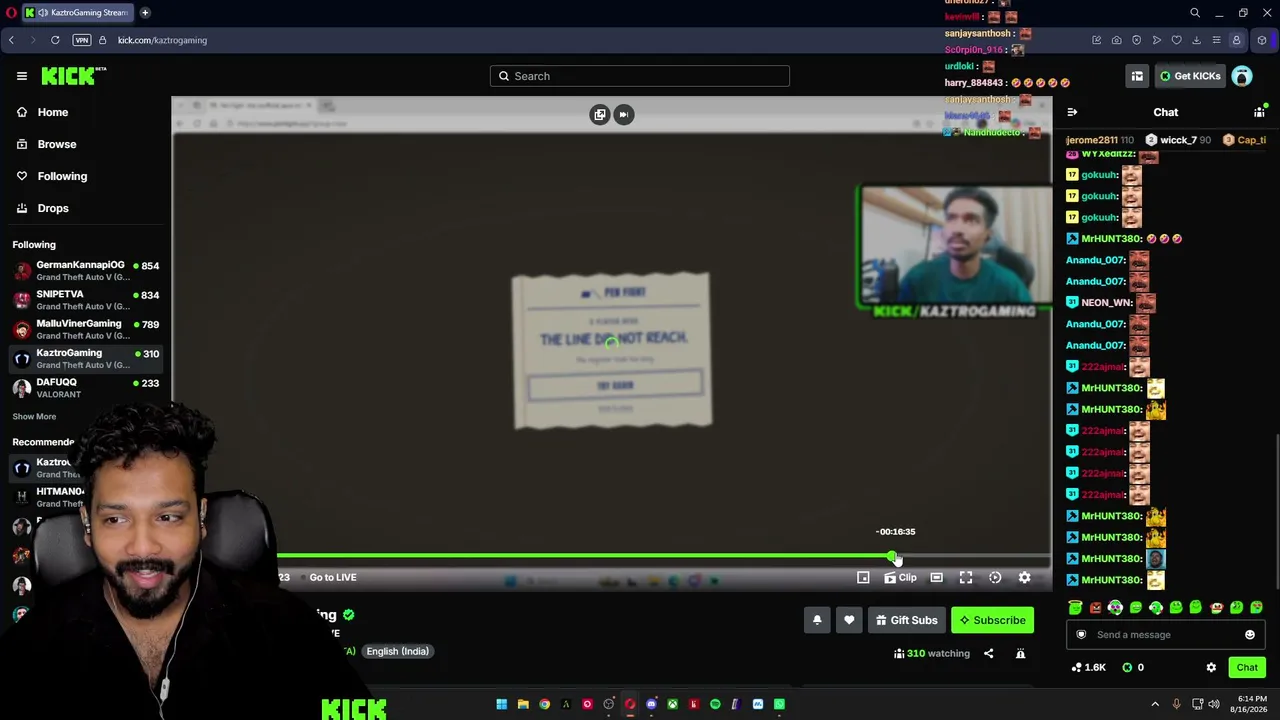Go back in browser history

tap(11, 40)
